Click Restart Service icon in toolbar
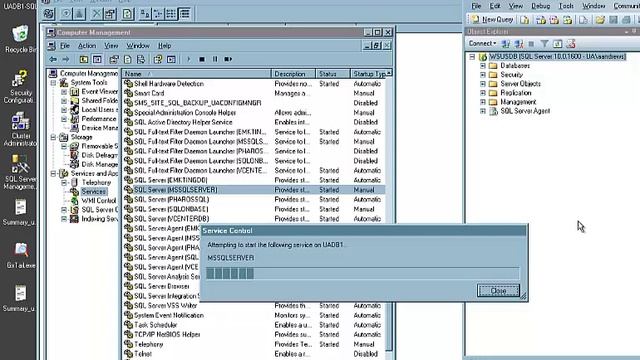This screenshot has width=640, height=360. click(x=228, y=59)
